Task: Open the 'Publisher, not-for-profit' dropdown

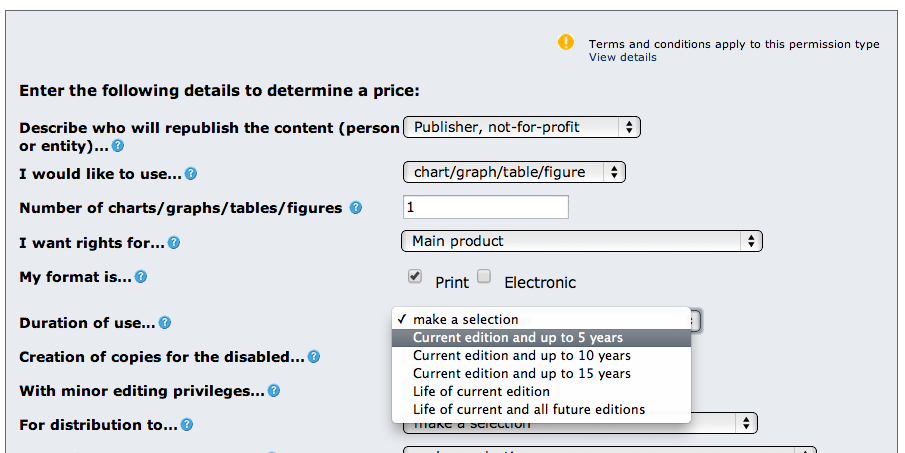Action: click(x=521, y=127)
